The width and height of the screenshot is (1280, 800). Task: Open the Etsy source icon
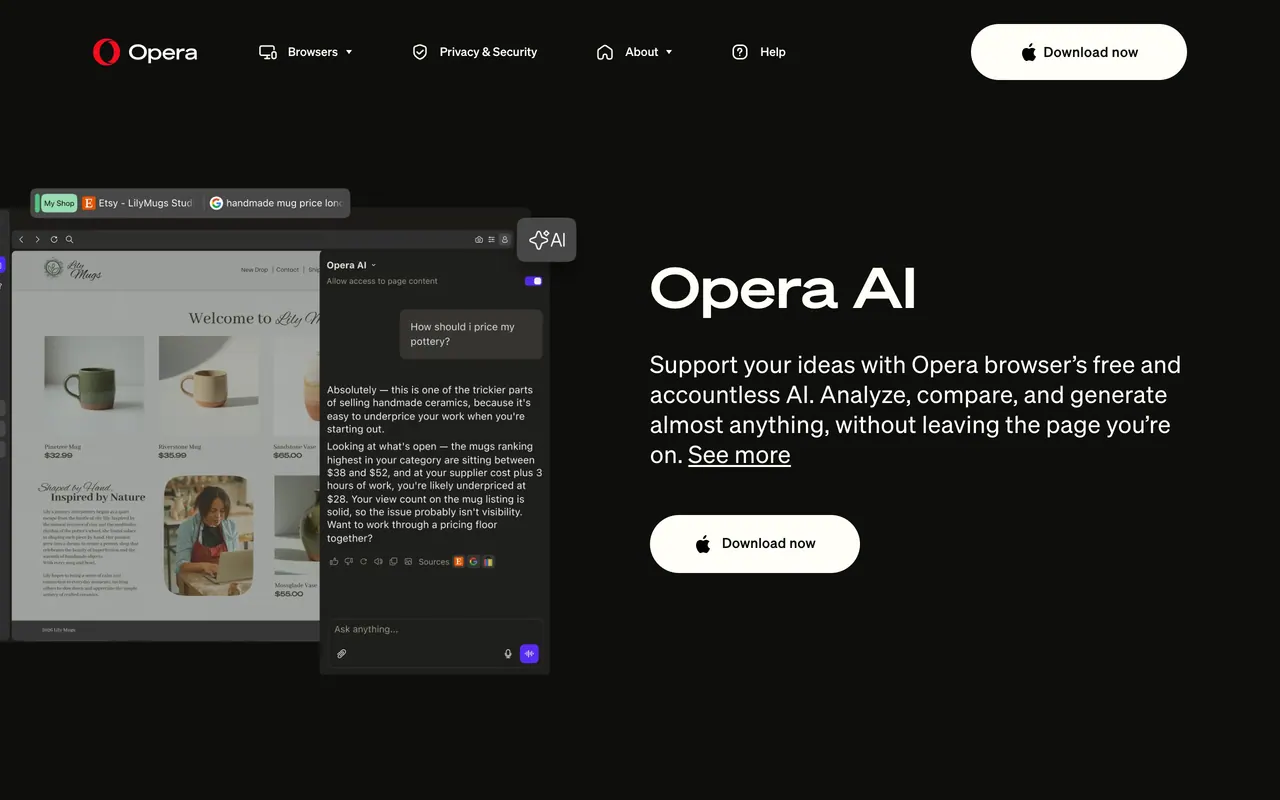coord(459,562)
